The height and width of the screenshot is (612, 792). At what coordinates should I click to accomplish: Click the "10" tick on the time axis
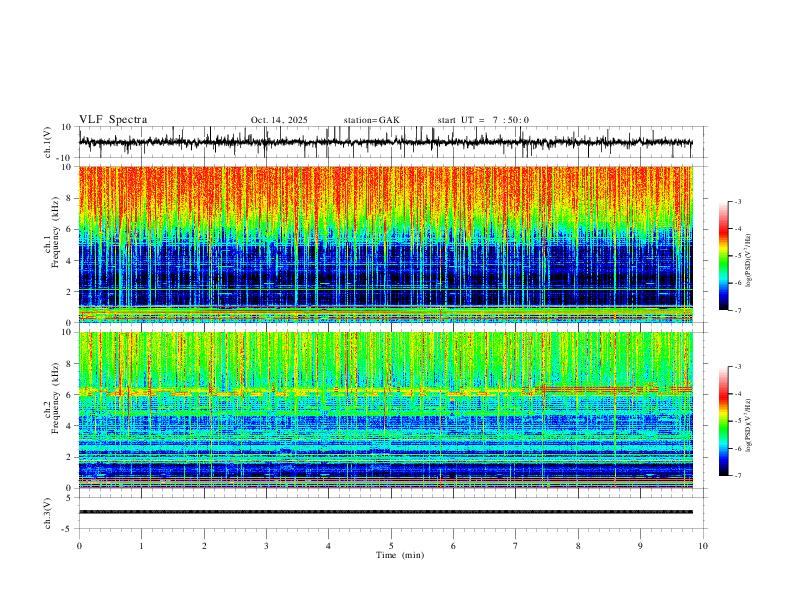(703, 546)
